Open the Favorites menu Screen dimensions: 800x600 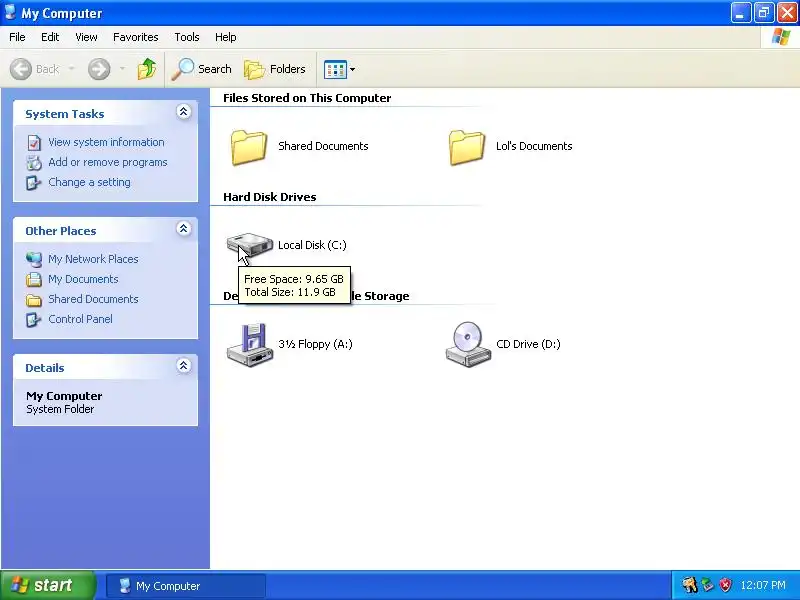[x=136, y=37]
